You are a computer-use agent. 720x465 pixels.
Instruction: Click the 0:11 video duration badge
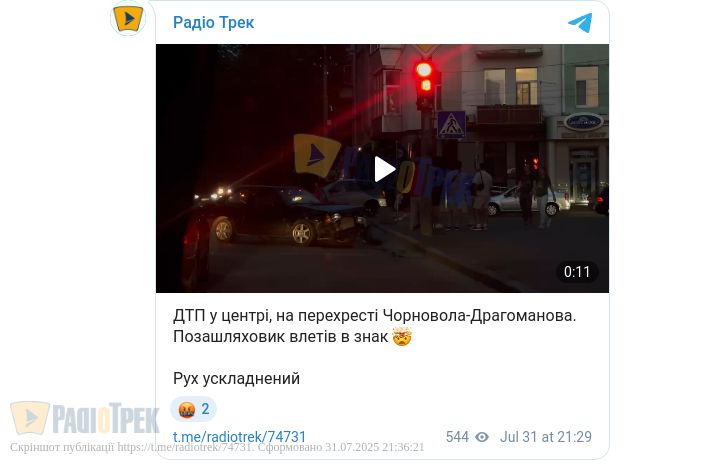(577, 272)
